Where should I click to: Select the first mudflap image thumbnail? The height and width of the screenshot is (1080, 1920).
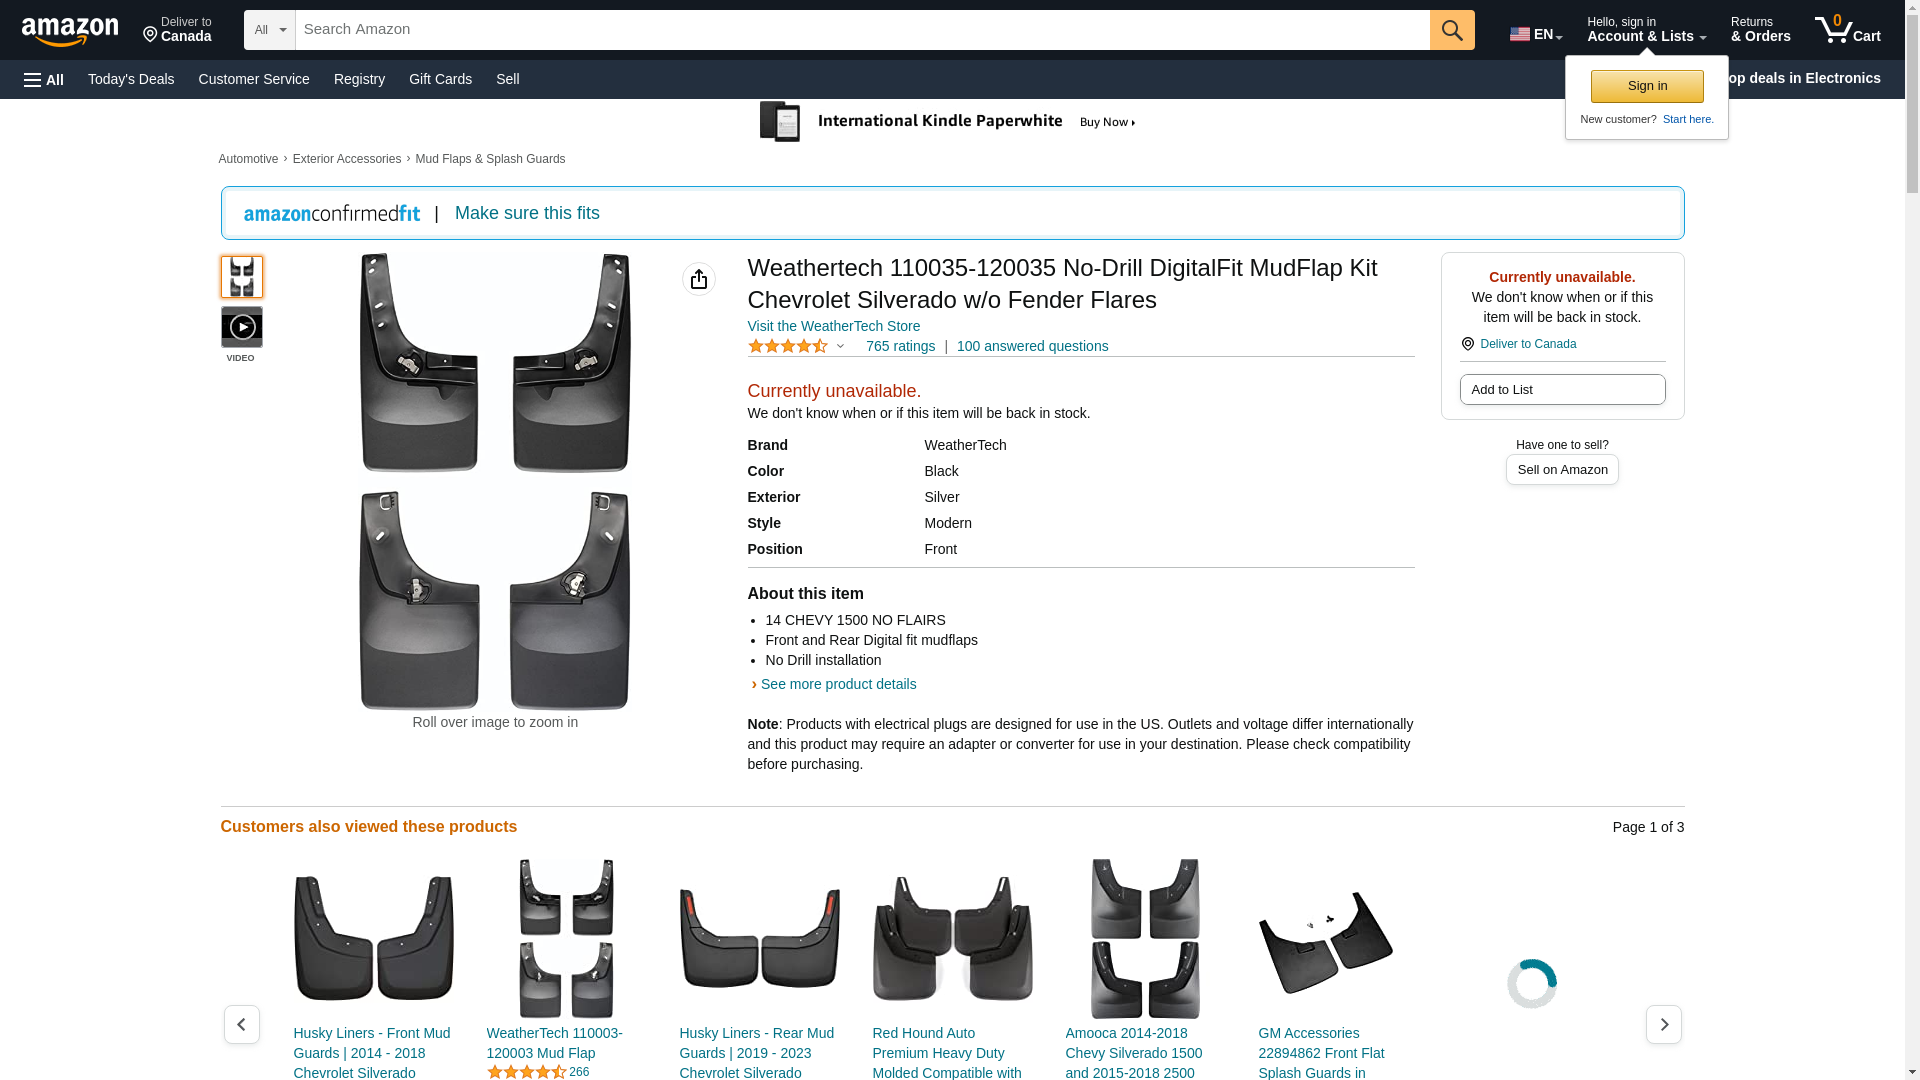click(241, 277)
